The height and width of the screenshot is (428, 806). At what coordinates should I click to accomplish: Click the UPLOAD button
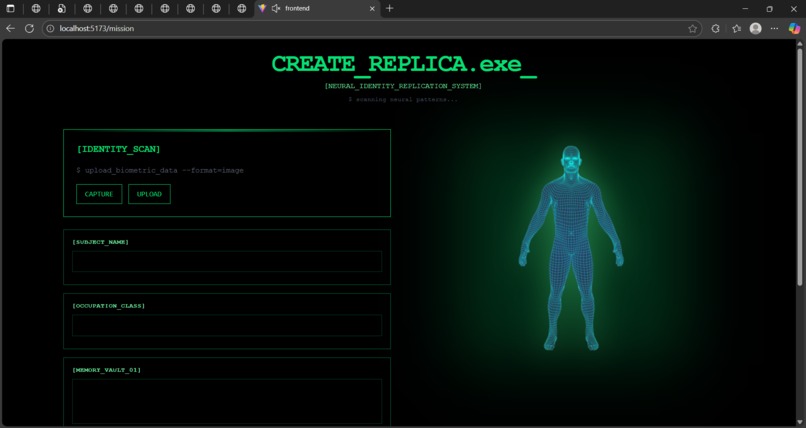[149, 194]
